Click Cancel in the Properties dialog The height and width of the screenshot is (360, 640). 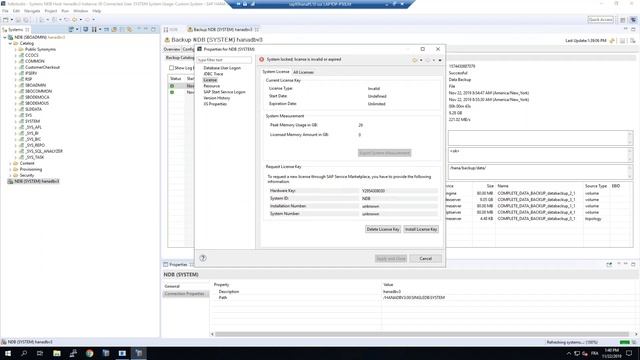pos(425,259)
